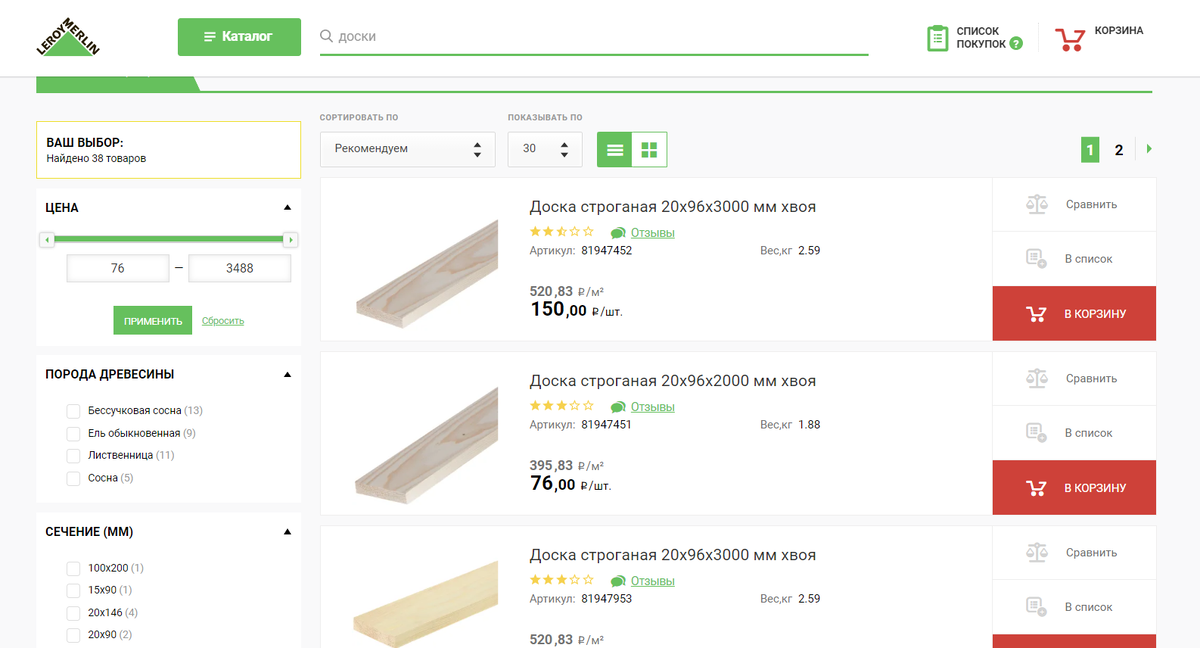Click reviews speech bubble icon for article 81947953

(x=618, y=581)
